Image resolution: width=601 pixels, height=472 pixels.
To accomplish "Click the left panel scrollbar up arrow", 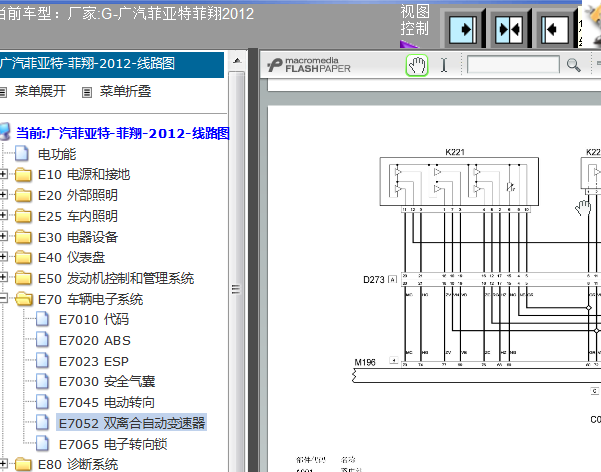I will click(x=237, y=61).
